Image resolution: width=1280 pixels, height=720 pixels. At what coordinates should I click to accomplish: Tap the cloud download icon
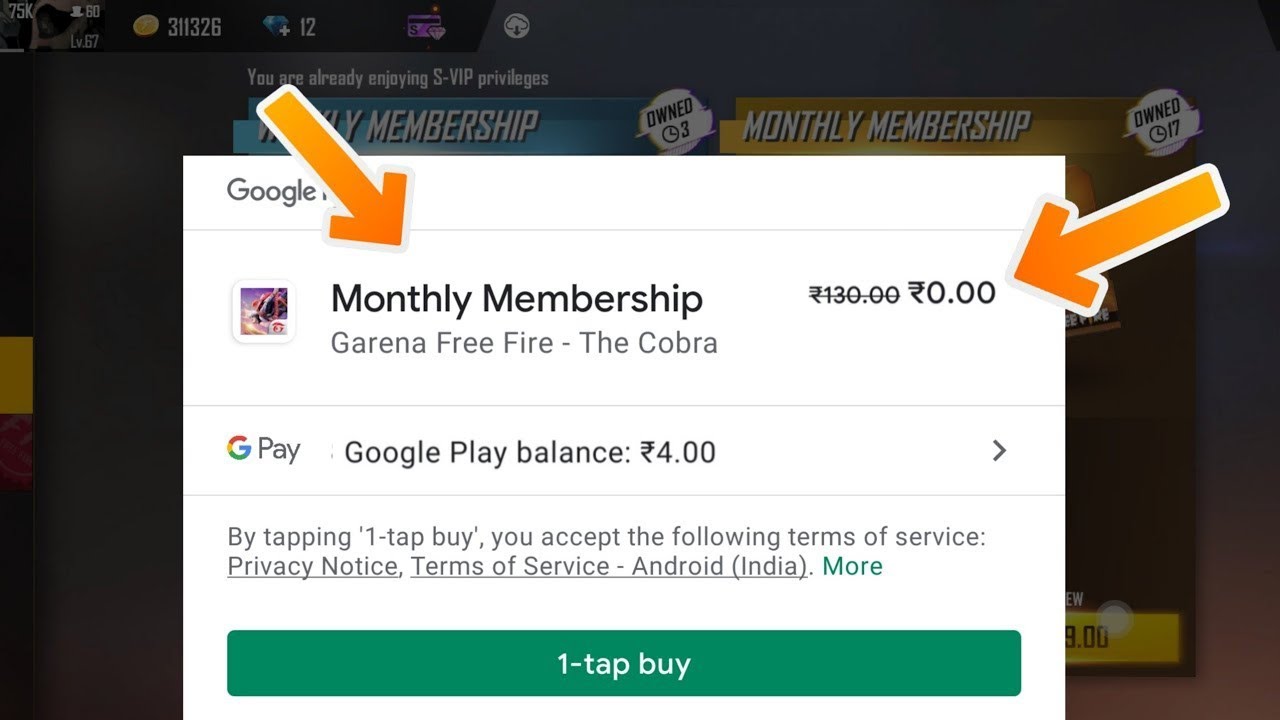coord(516,27)
